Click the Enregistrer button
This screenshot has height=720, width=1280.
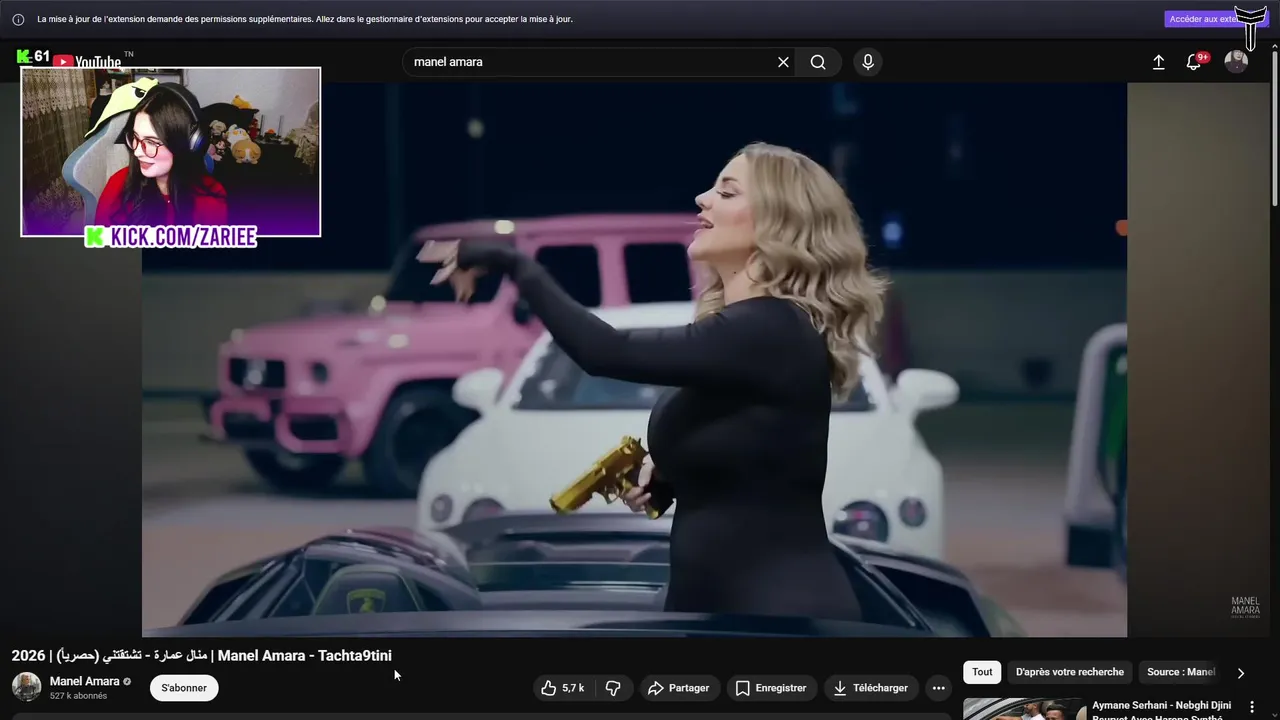(x=770, y=688)
